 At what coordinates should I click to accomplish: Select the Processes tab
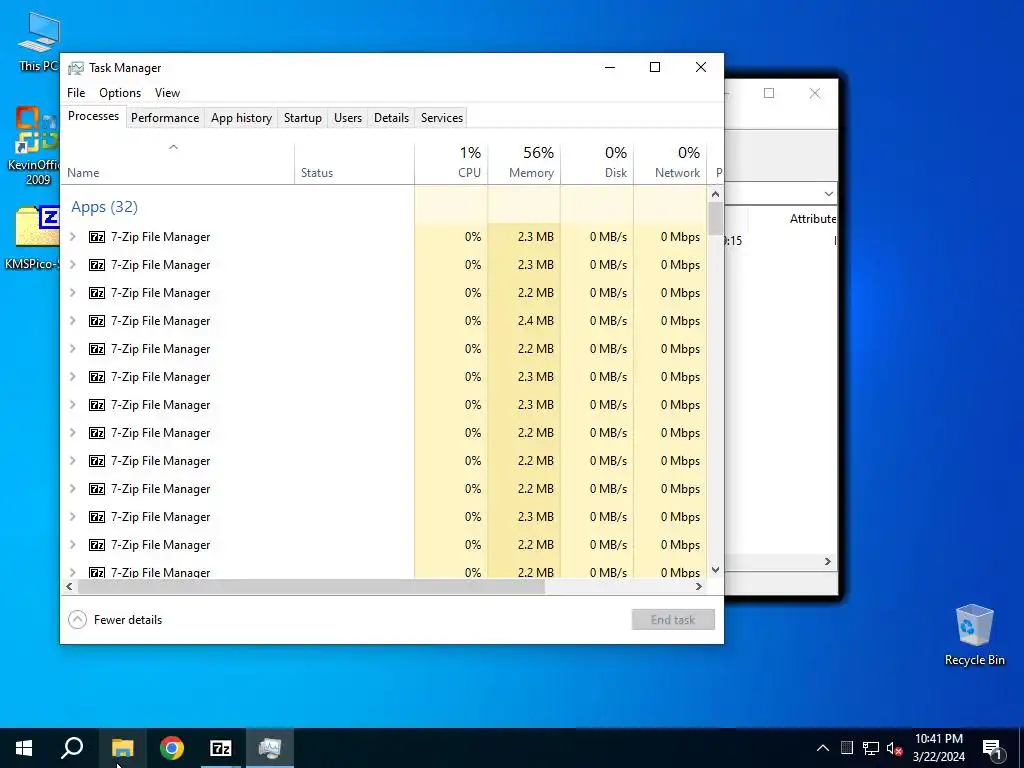93,116
